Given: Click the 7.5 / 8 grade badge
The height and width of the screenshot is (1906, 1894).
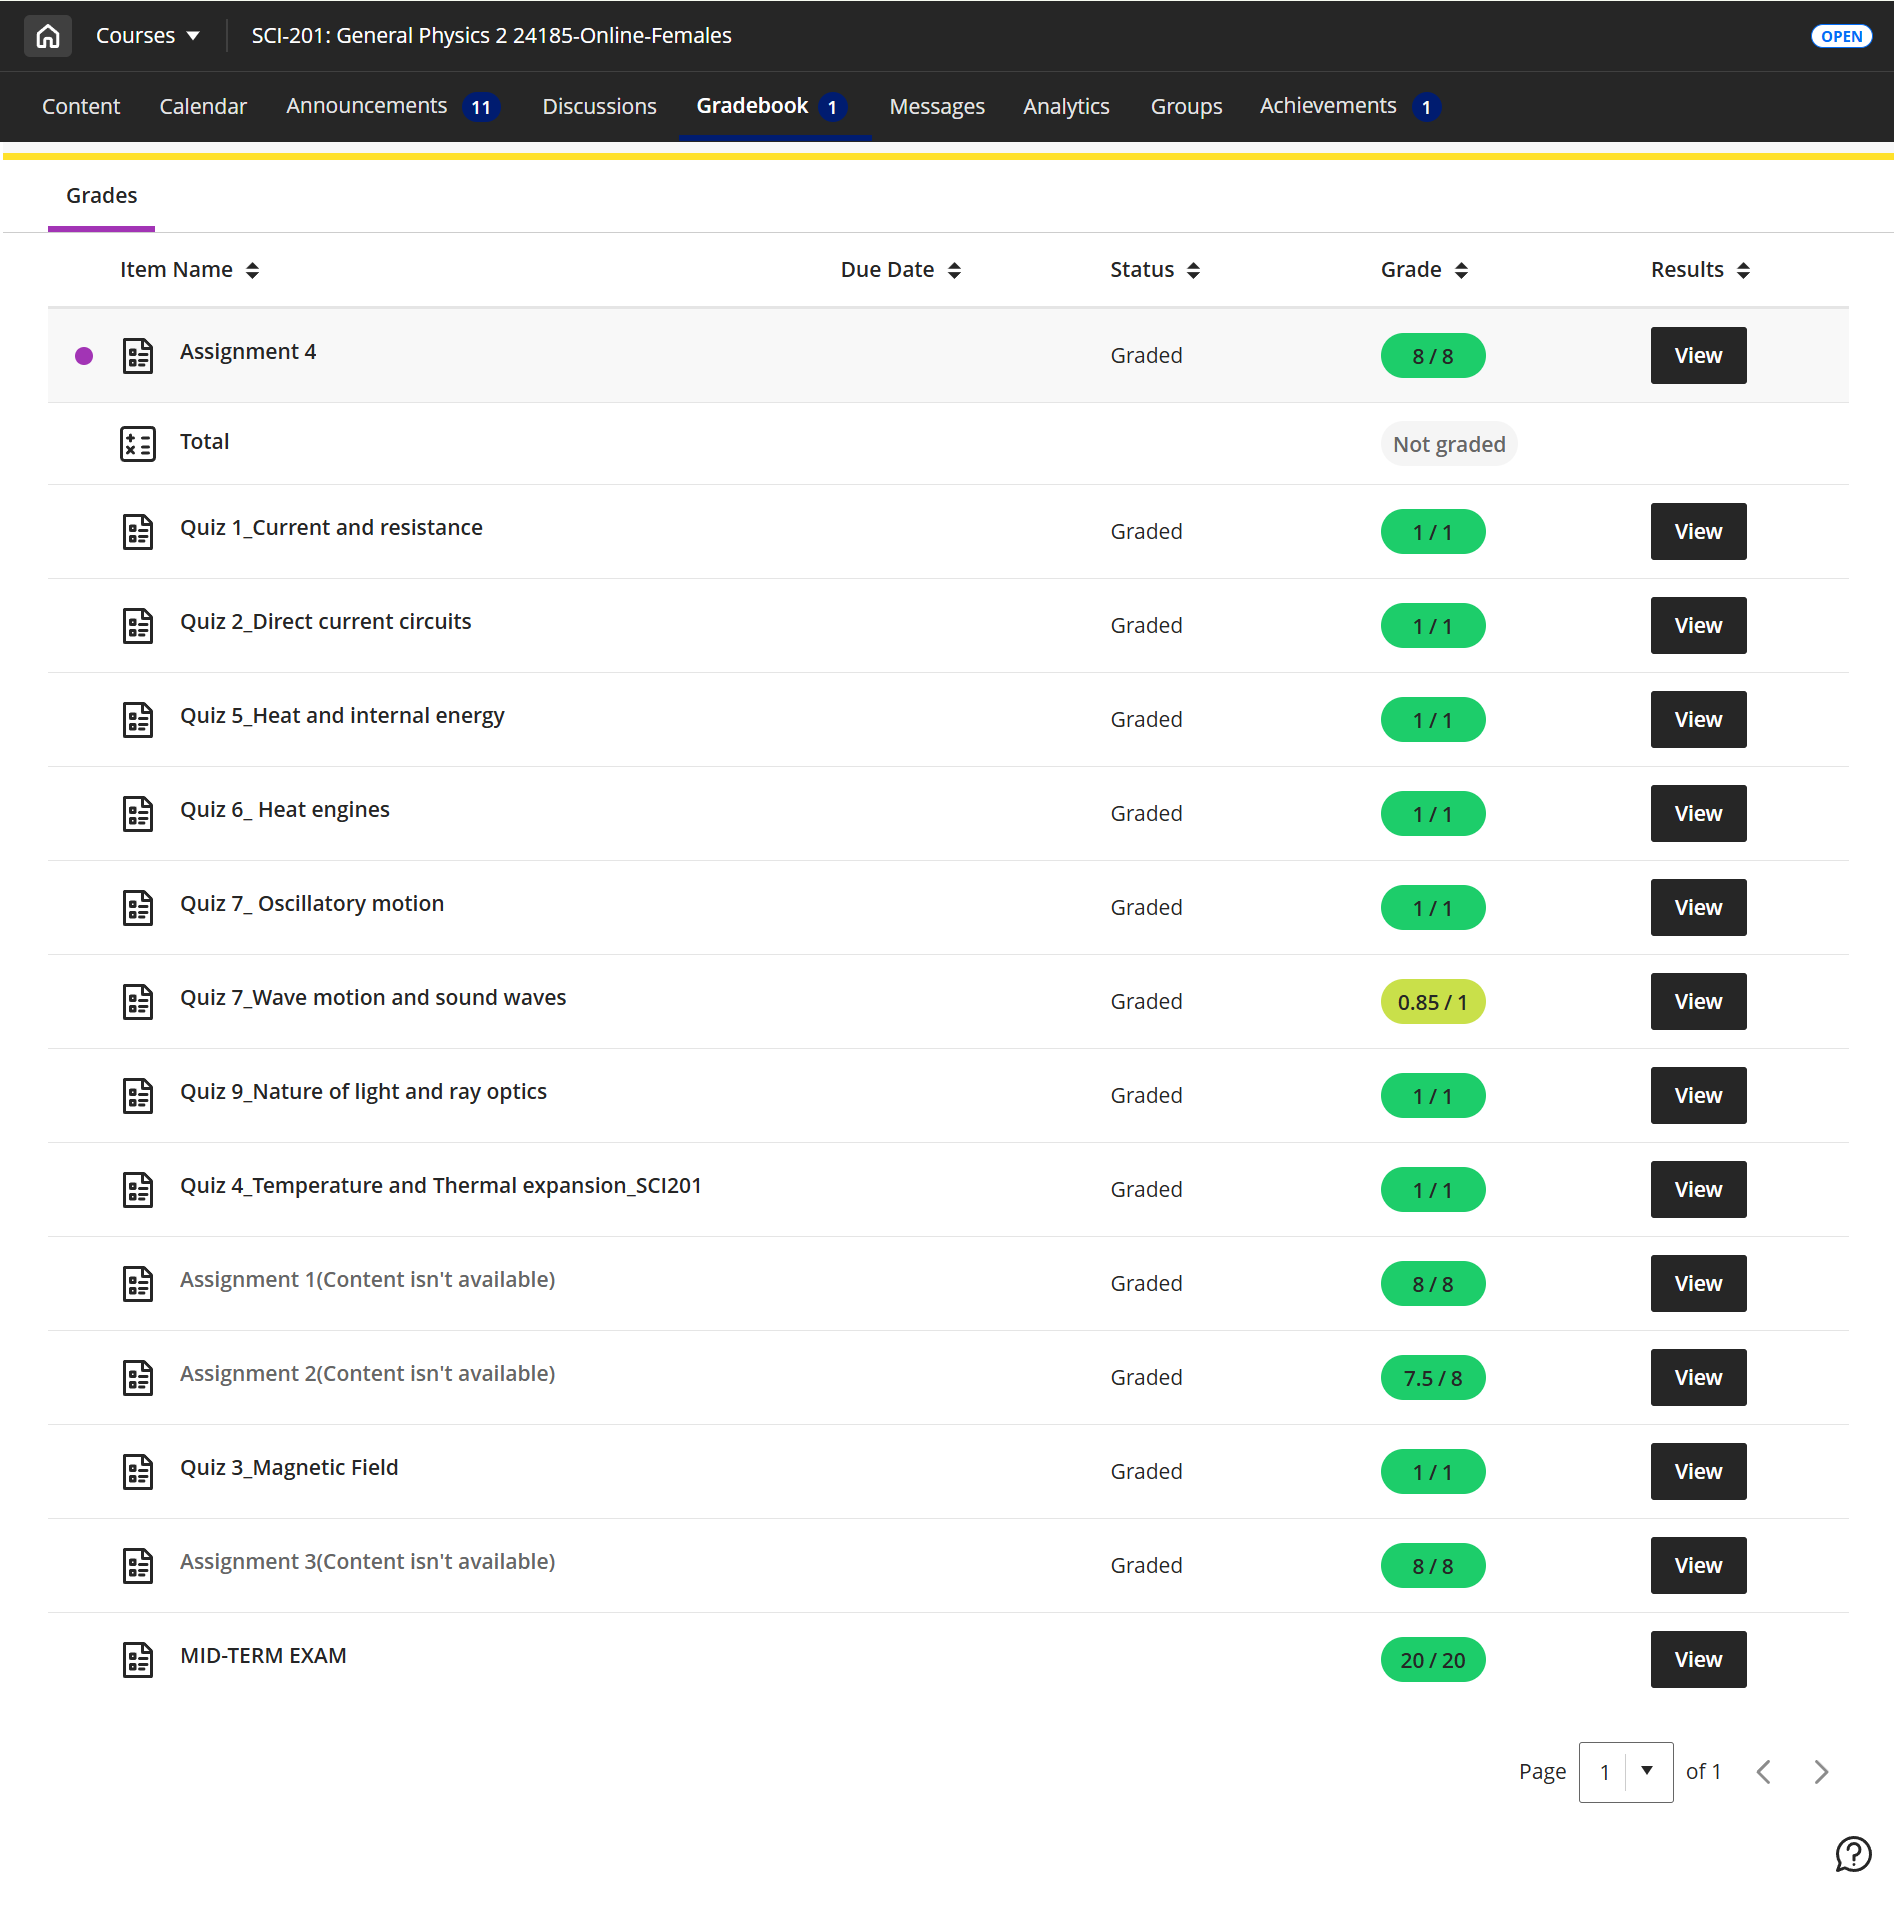Looking at the screenshot, I should 1432,1378.
